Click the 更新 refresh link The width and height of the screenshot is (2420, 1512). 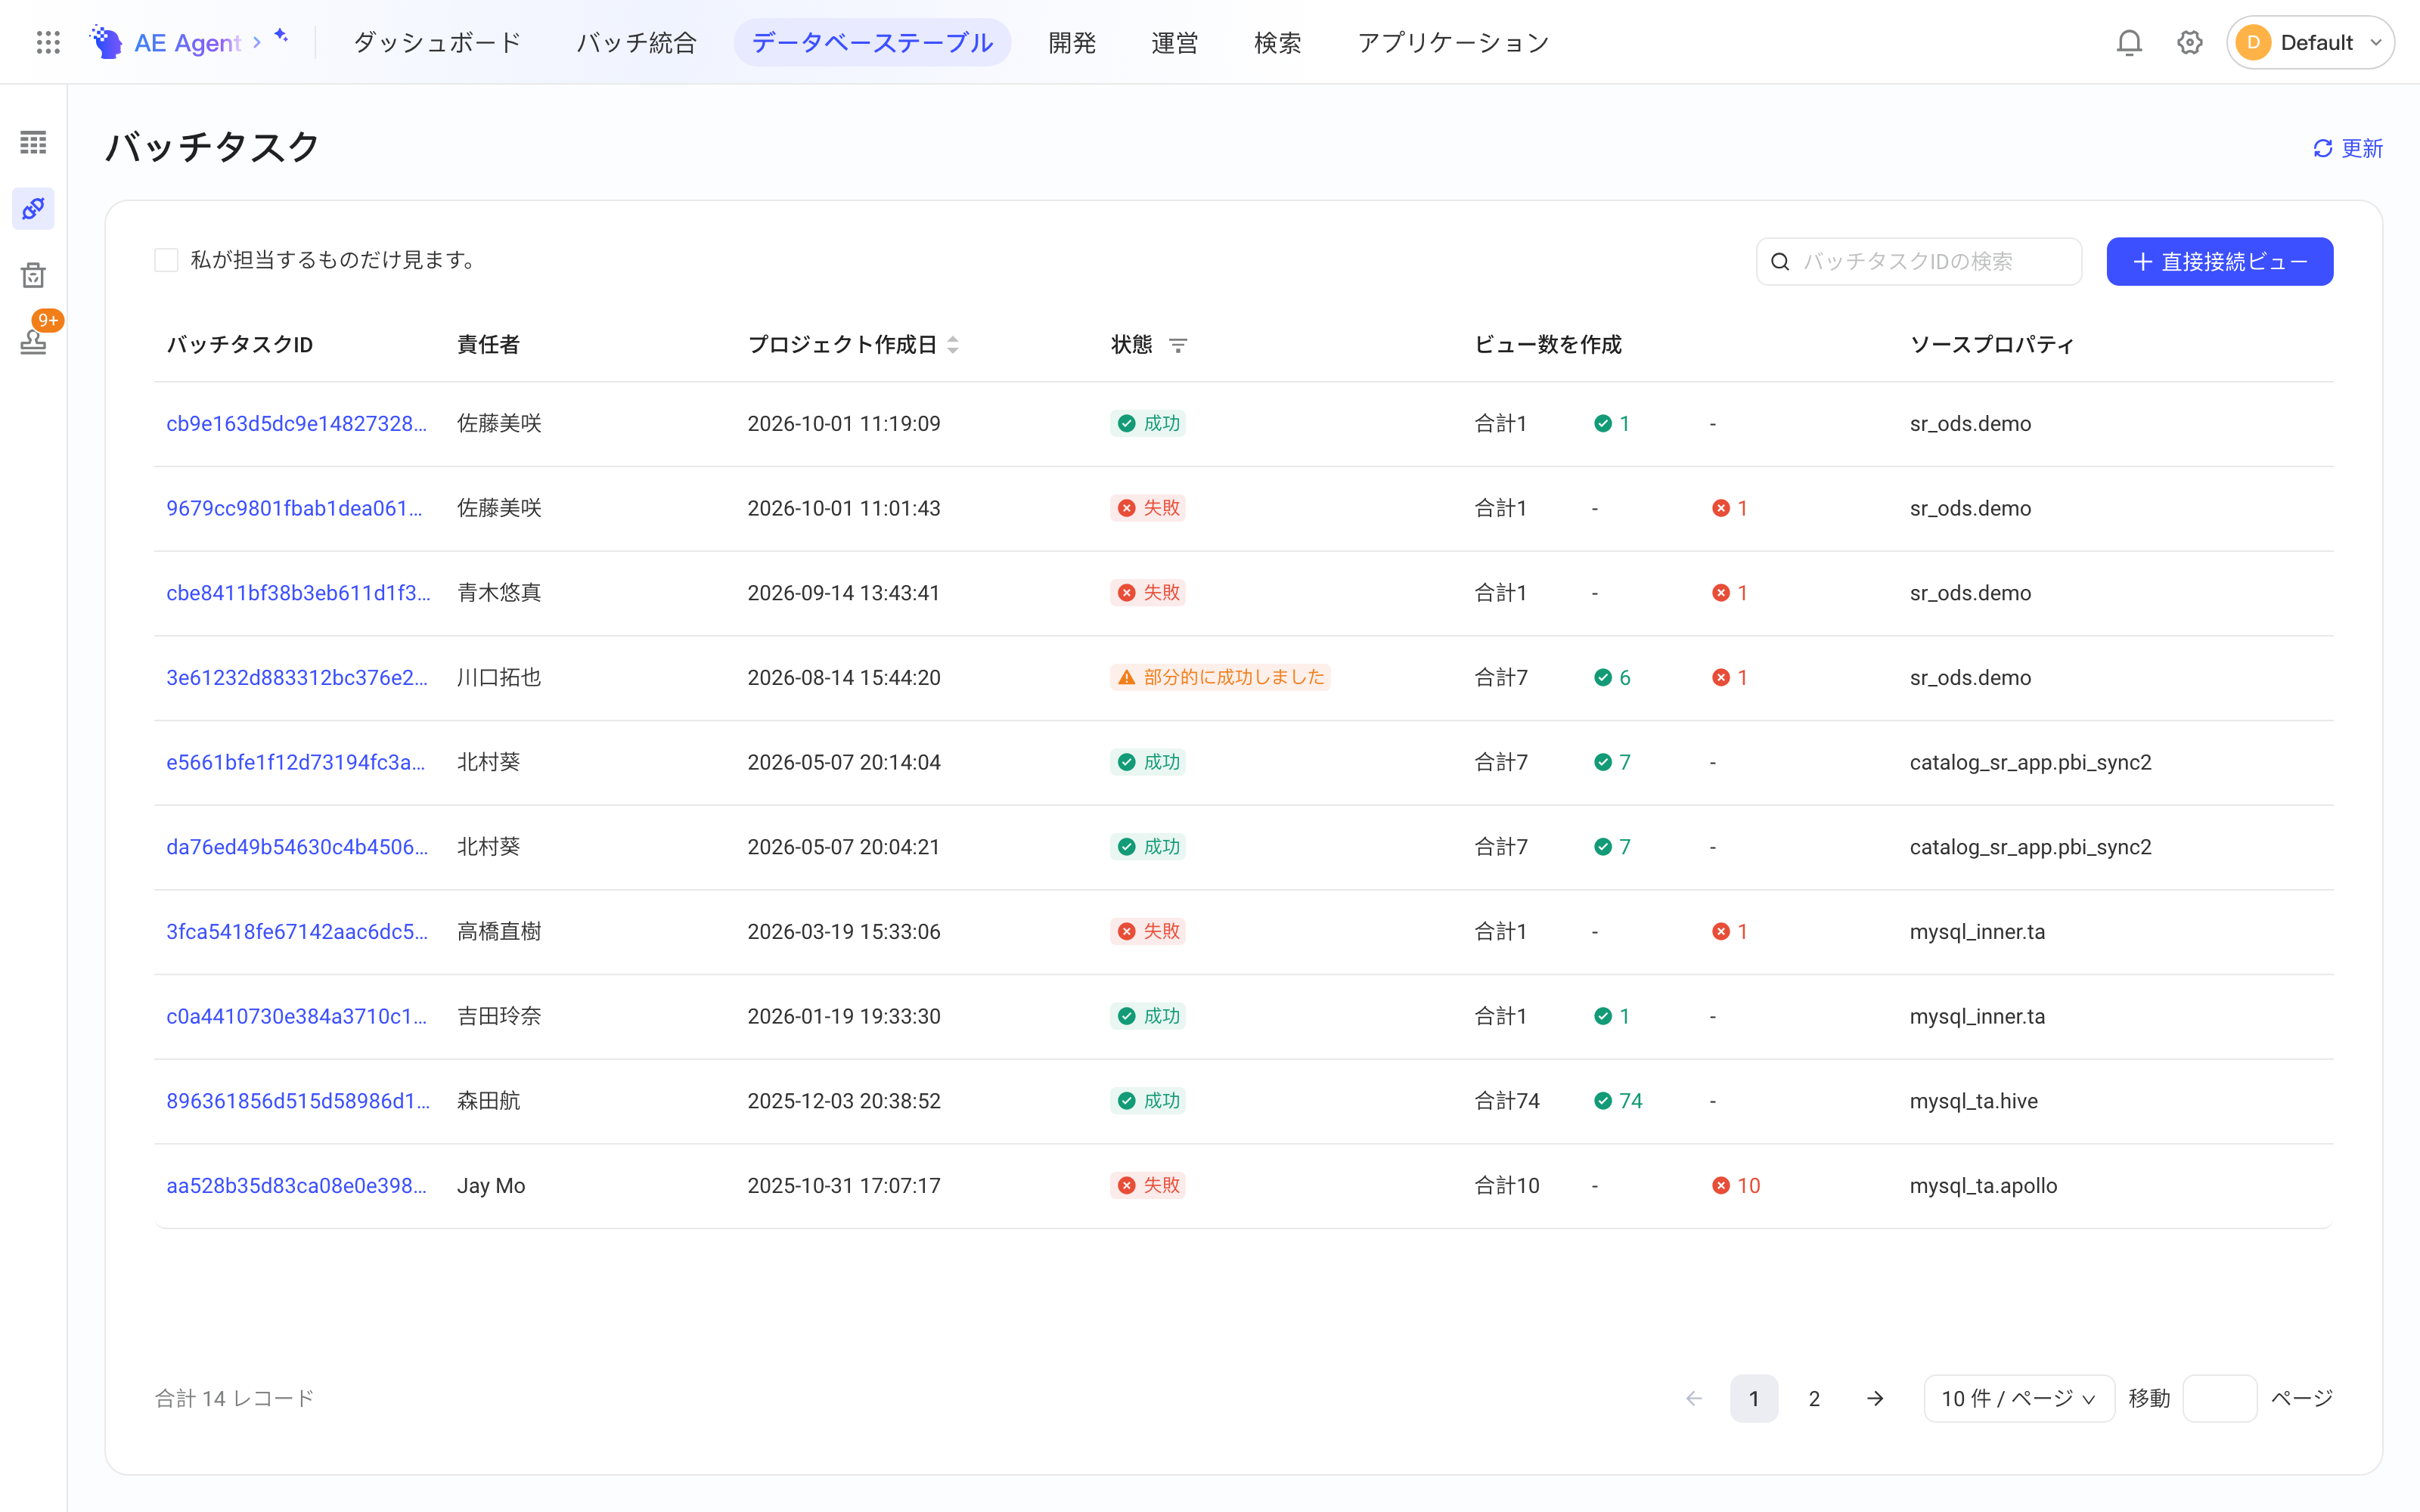point(2347,149)
